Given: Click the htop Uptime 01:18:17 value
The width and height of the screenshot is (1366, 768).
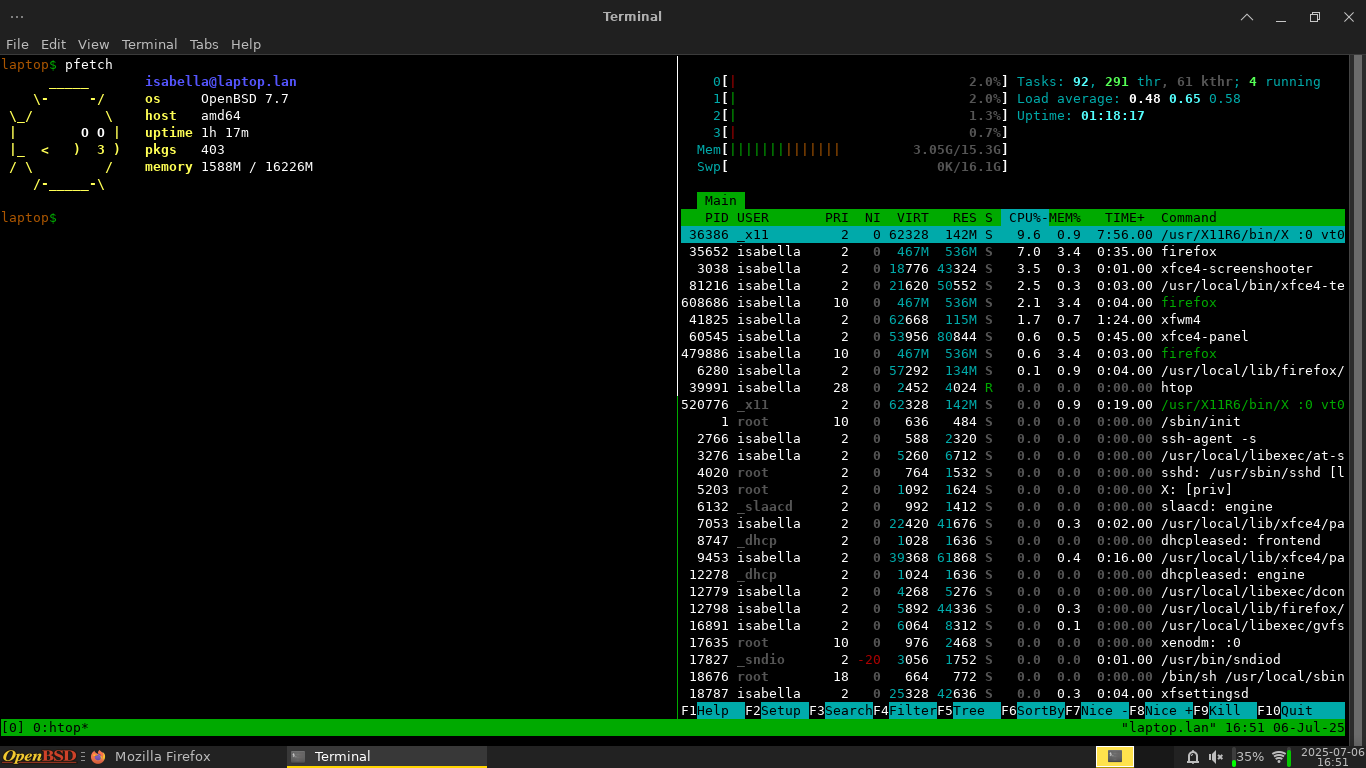Looking at the screenshot, I should (x=1113, y=115).
